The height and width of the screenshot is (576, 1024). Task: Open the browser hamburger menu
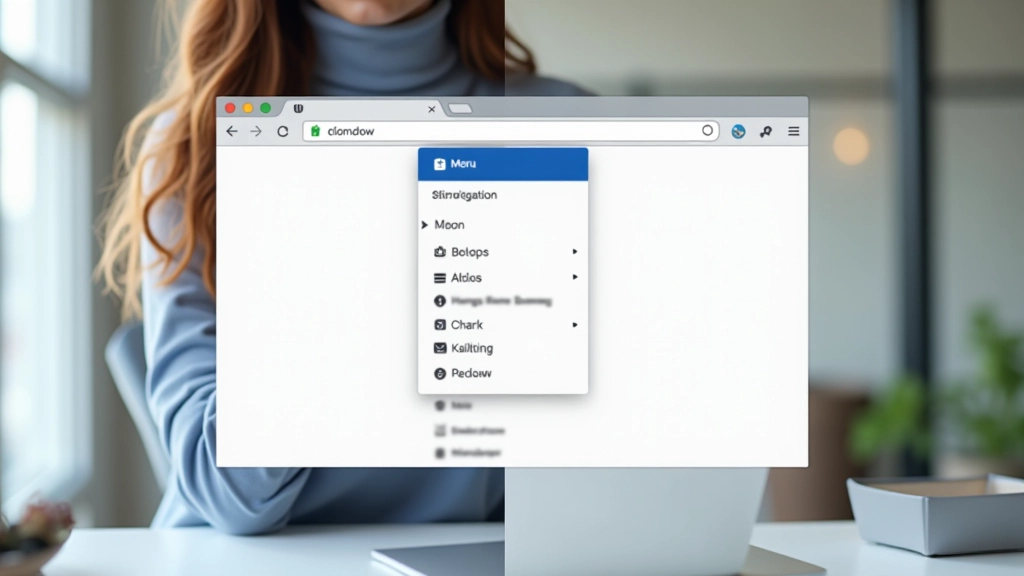793,131
